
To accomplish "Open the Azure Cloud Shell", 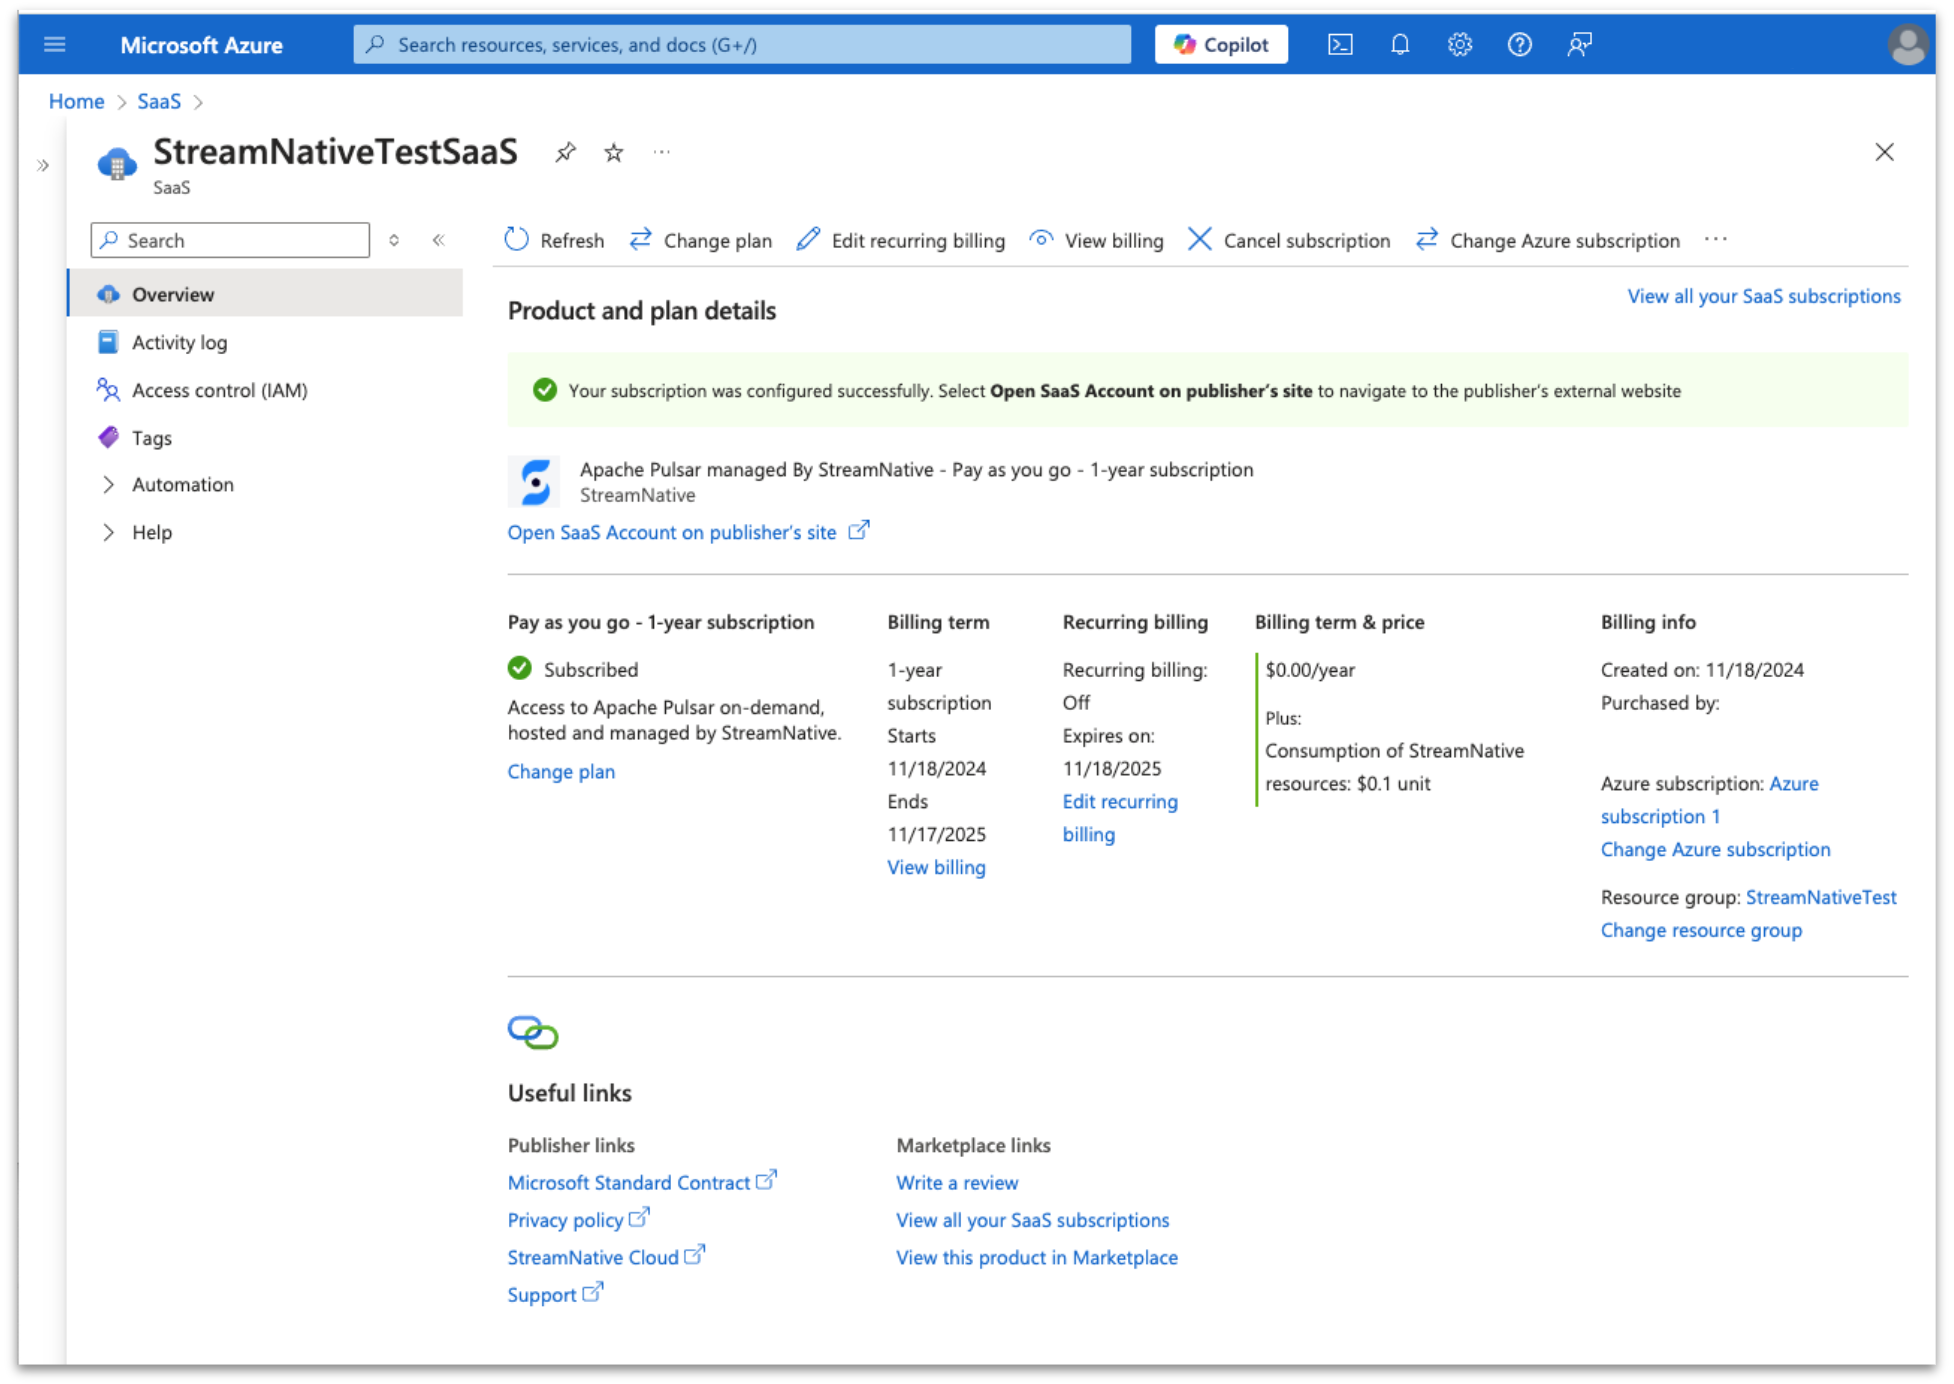I will pos(1340,44).
